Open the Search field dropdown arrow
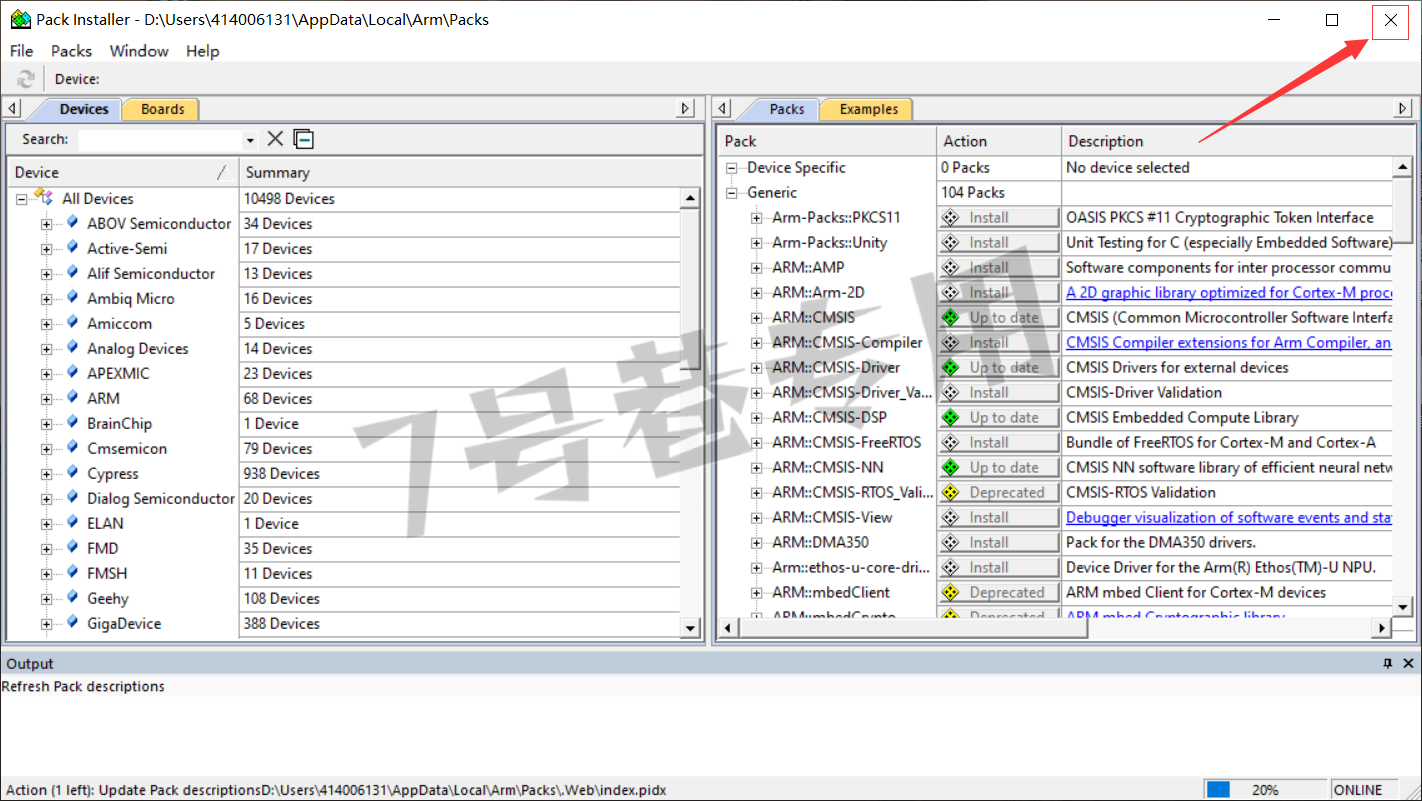Image resolution: width=1422 pixels, height=801 pixels. (x=250, y=140)
